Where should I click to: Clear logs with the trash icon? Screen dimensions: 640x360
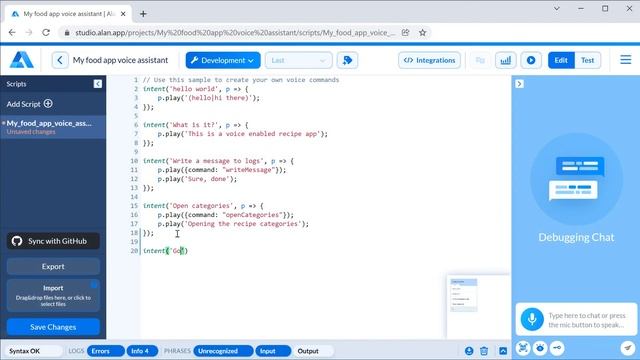(484, 351)
